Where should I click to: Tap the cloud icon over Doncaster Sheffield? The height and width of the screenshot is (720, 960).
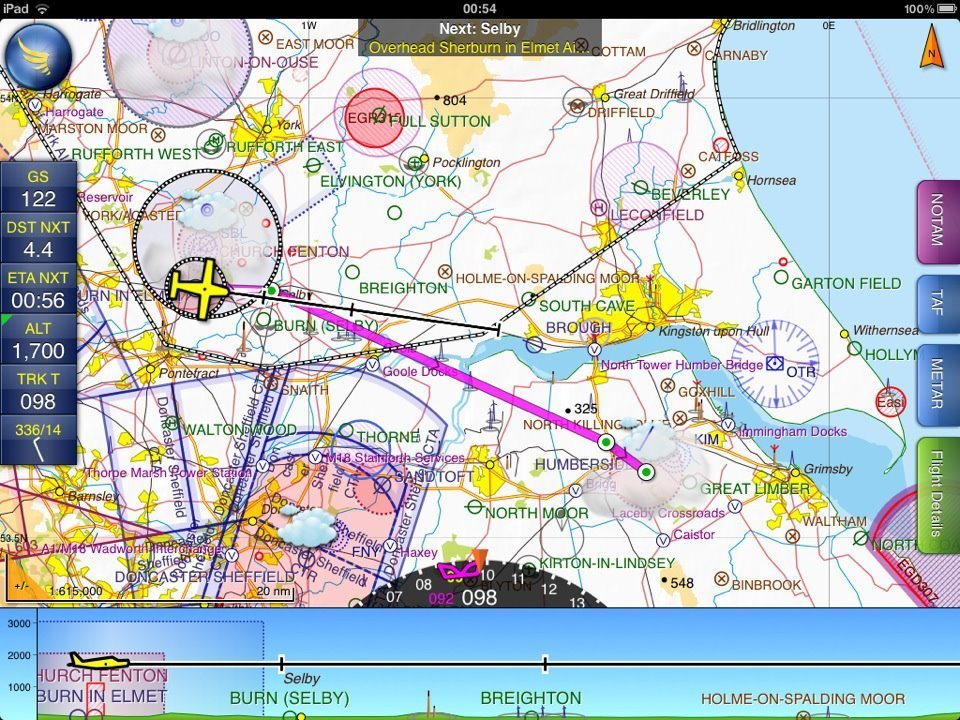click(x=308, y=524)
